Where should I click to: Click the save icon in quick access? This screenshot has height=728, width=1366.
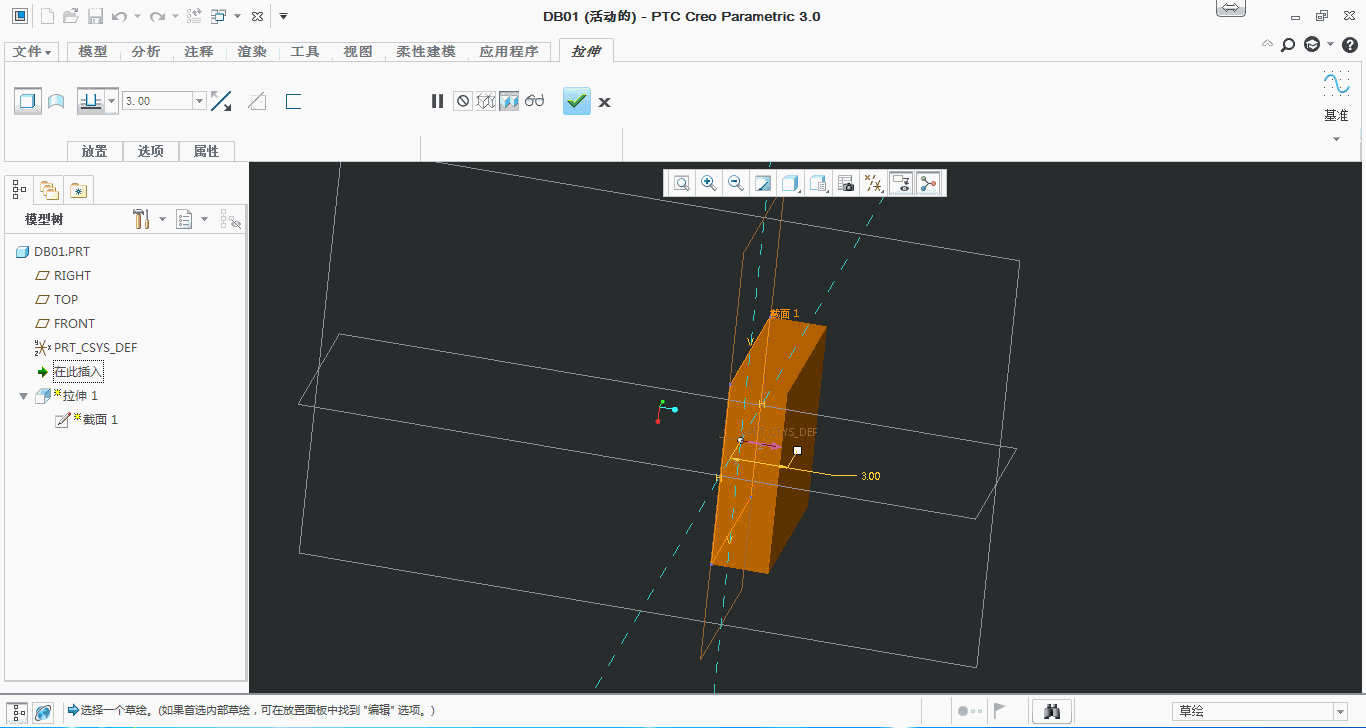click(x=95, y=16)
